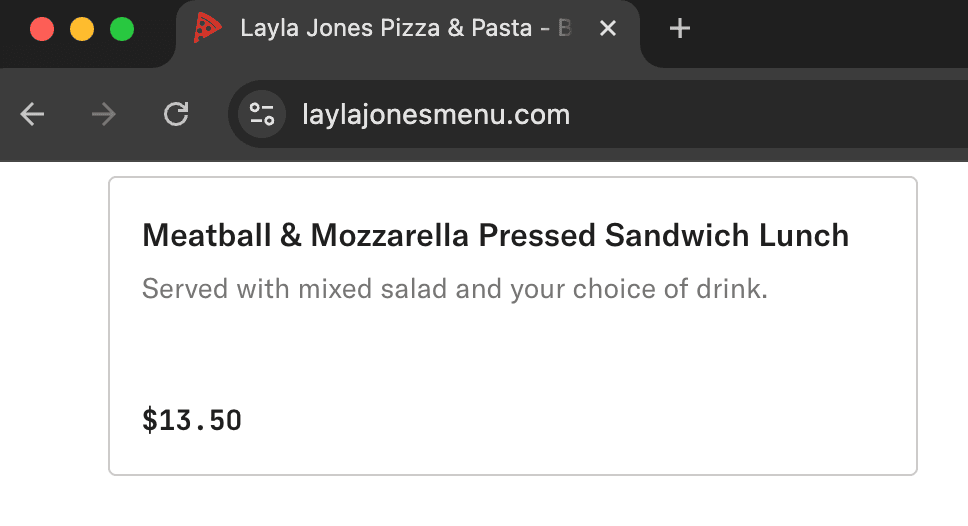Click the laylajonesmenu.com URL text
The height and width of the screenshot is (526, 968).
pos(436,115)
